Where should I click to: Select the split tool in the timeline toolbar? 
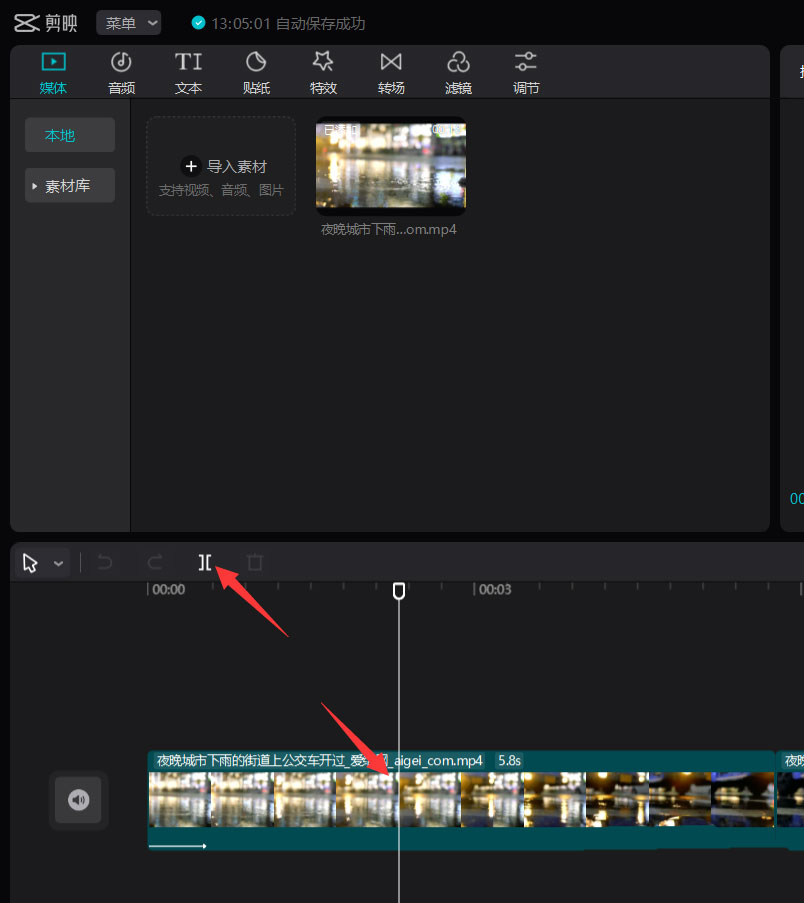point(205,562)
